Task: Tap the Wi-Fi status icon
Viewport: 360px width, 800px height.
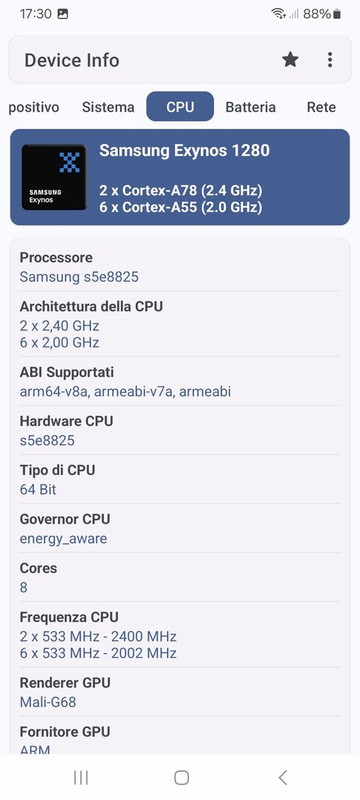Action: click(x=278, y=14)
